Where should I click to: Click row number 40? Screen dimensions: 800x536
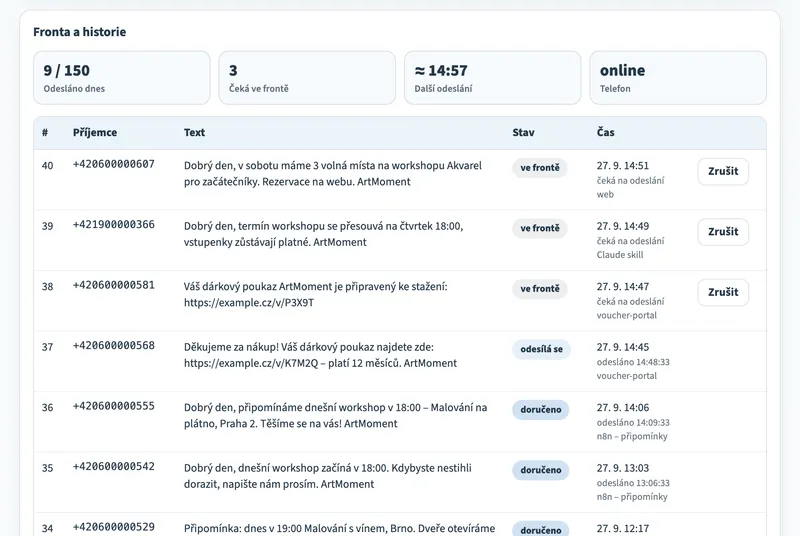click(x=47, y=166)
